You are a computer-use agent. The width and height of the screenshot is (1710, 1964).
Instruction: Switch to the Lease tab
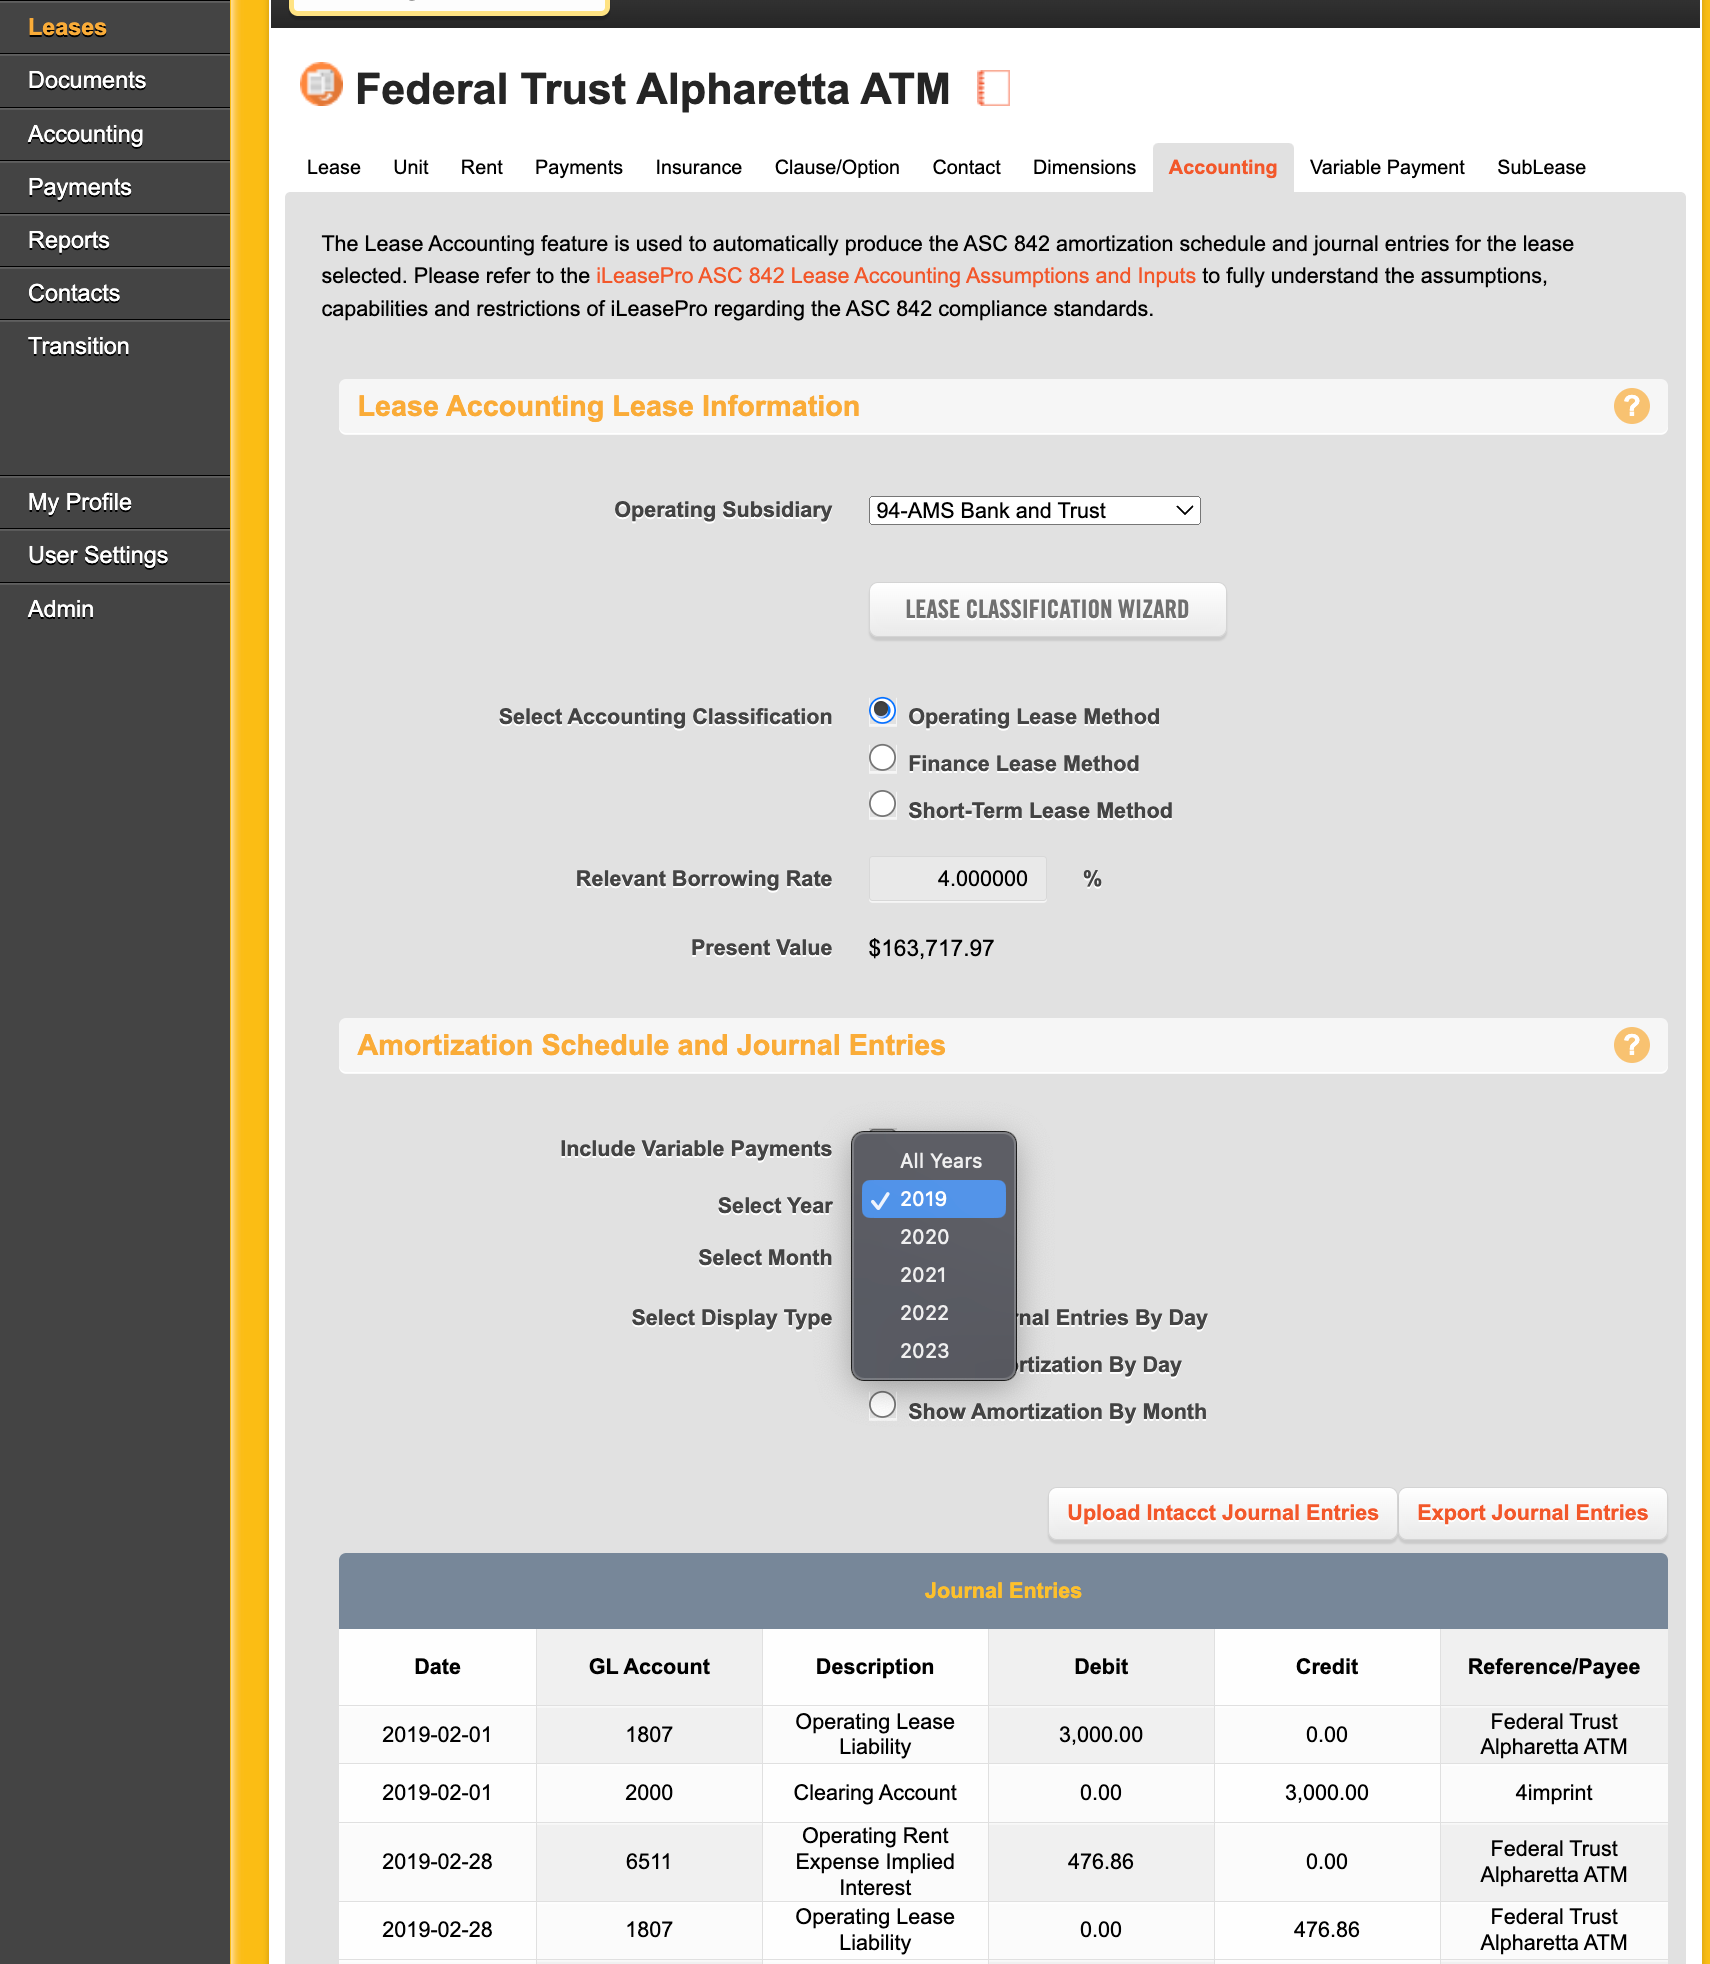[x=333, y=167]
